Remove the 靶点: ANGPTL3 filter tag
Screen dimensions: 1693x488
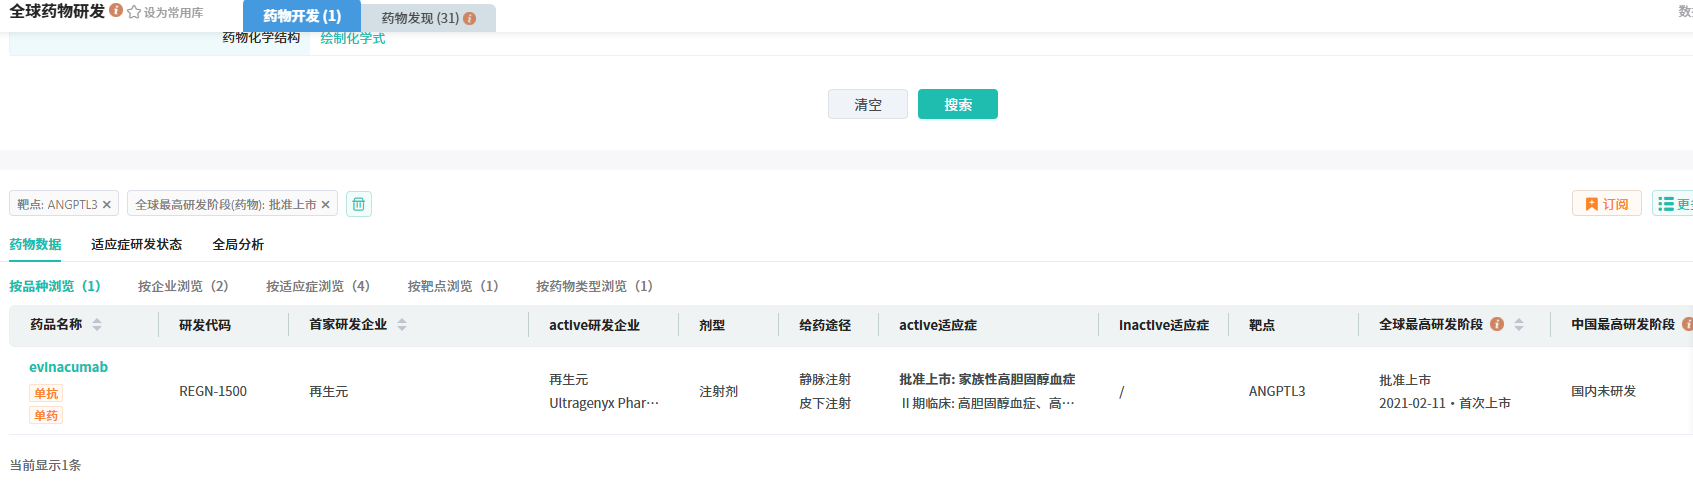[x=107, y=205]
